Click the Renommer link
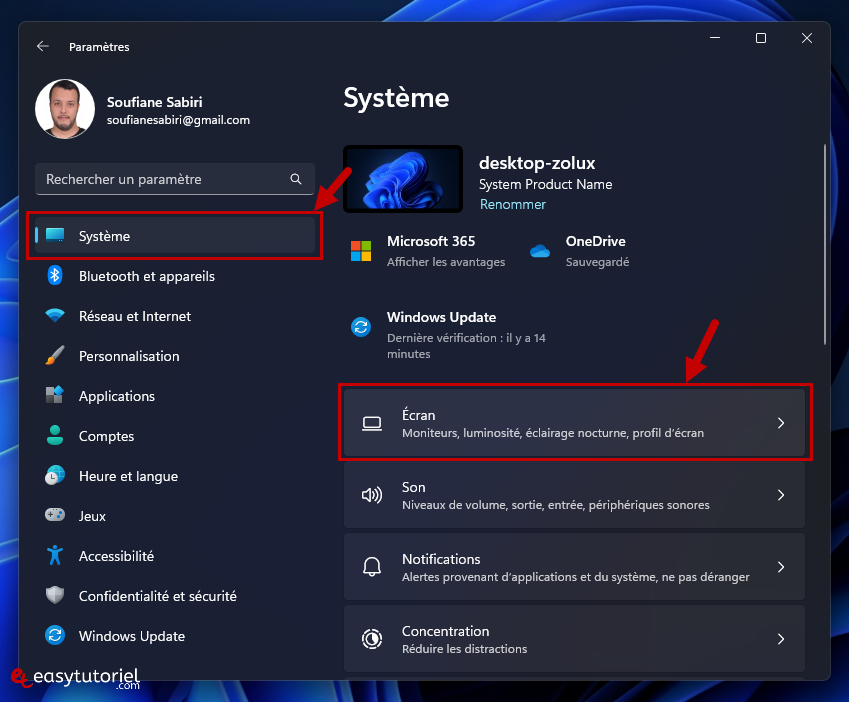The image size is (849, 702). (513, 205)
